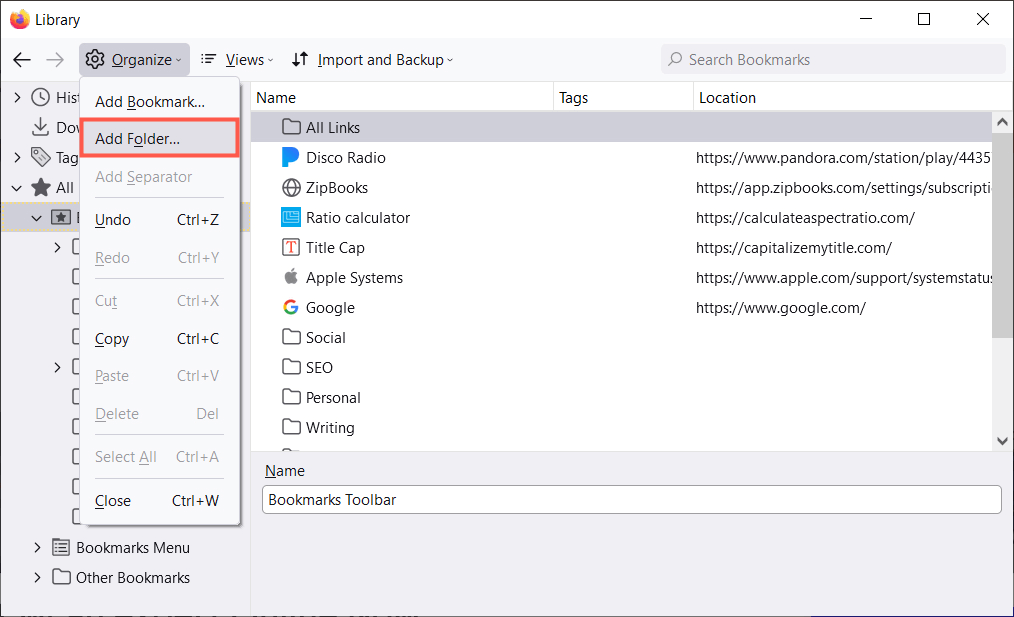Click the back arrow navigation icon
The width and height of the screenshot is (1014, 617).
(22, 60)
